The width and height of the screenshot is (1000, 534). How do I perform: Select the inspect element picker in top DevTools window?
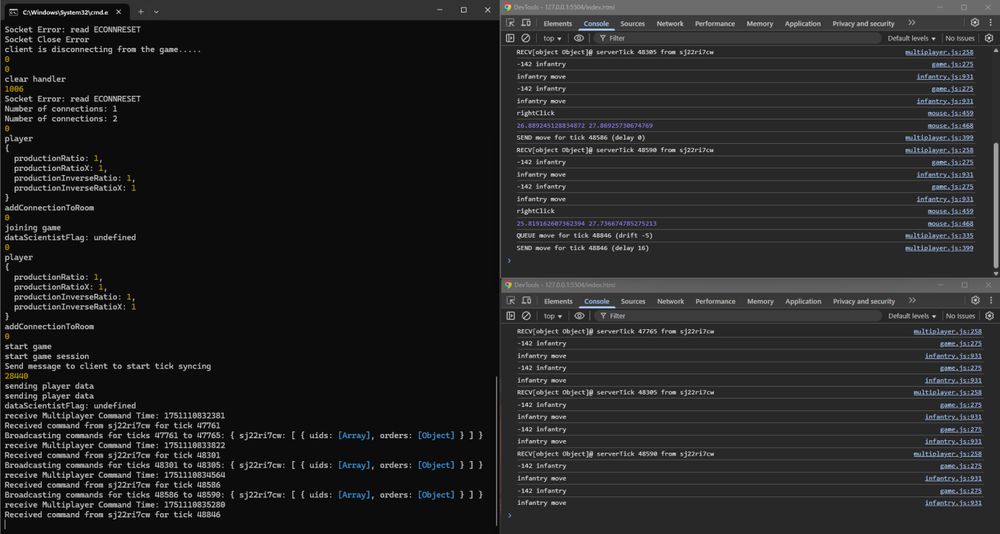click(x=510, y=24)
